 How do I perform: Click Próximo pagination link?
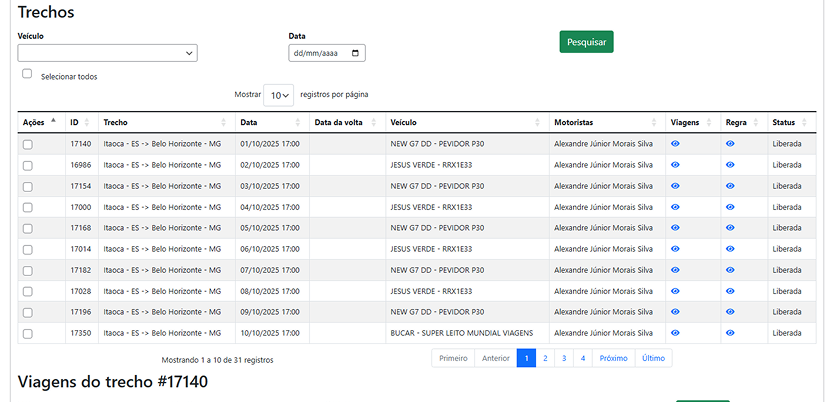[x=613, y=358]
